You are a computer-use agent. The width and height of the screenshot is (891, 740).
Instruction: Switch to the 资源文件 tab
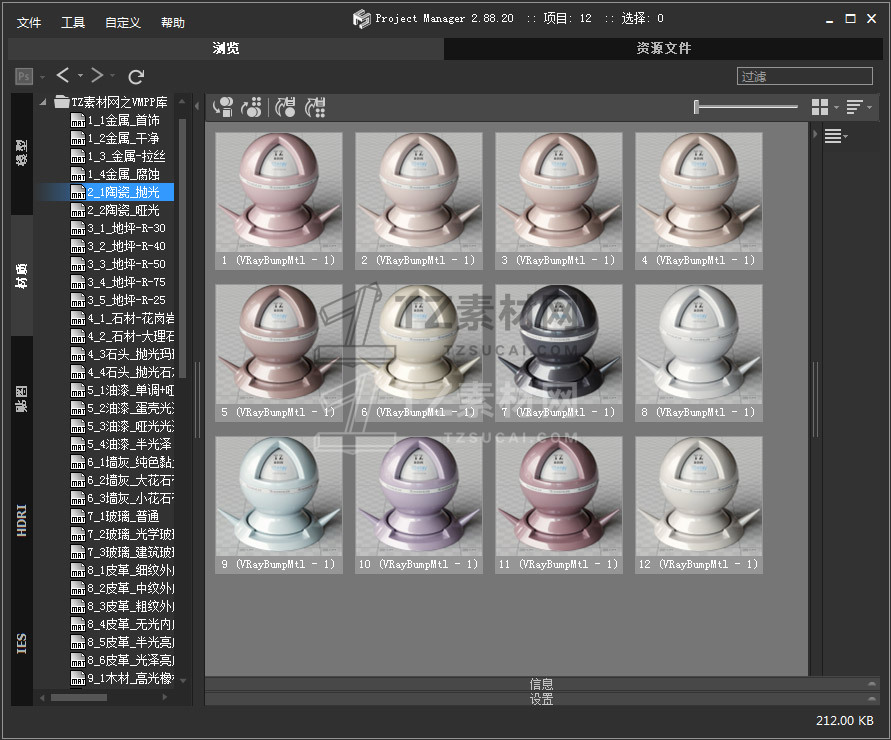pos(663,48)
